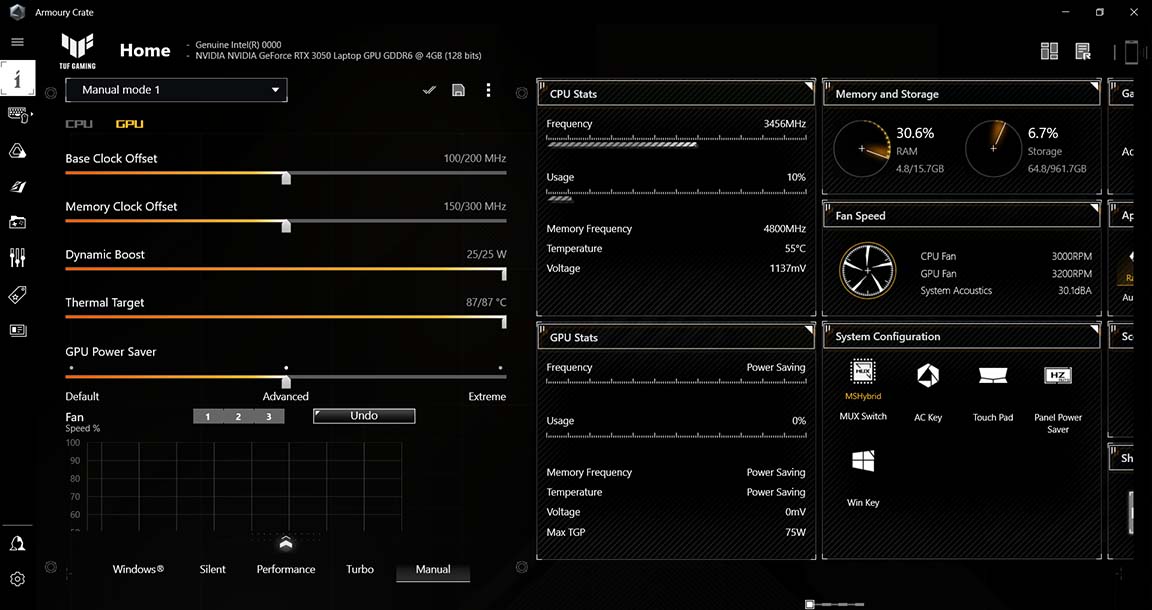Viewport: 1152px width, 610px height.
Task: Click the AC Key icon in System Configuration
Action: [928, 375]
